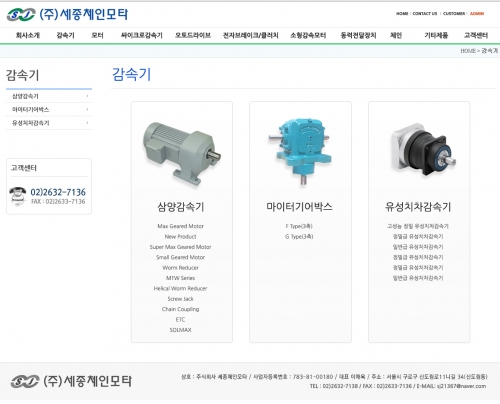Open the 전자브레이크/클러치 menu
500x404 pixels.
tap(251, 35)
